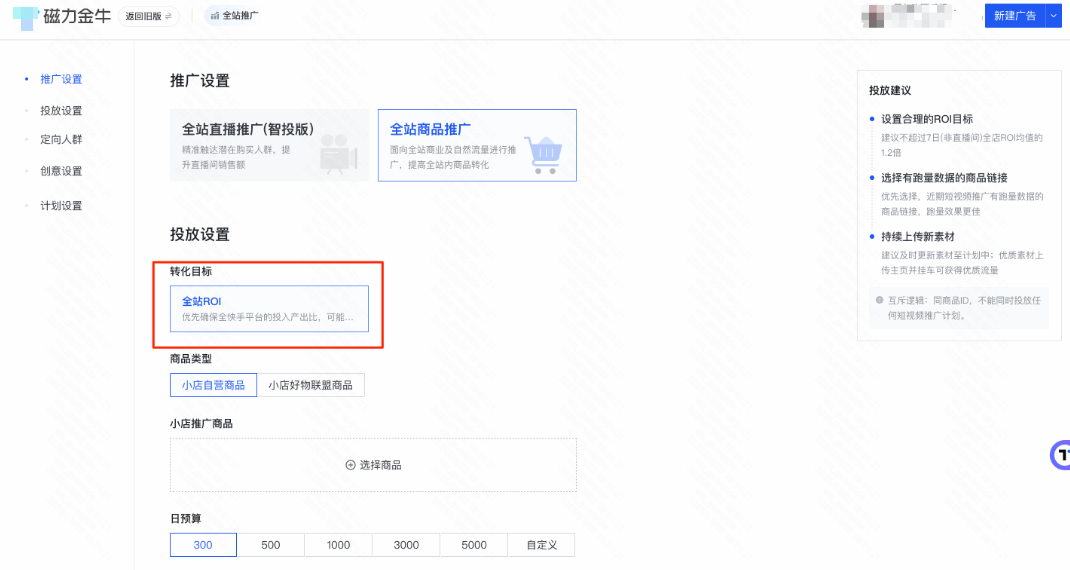Click the 持续上传新素材 tip

[x=918, y=236]
